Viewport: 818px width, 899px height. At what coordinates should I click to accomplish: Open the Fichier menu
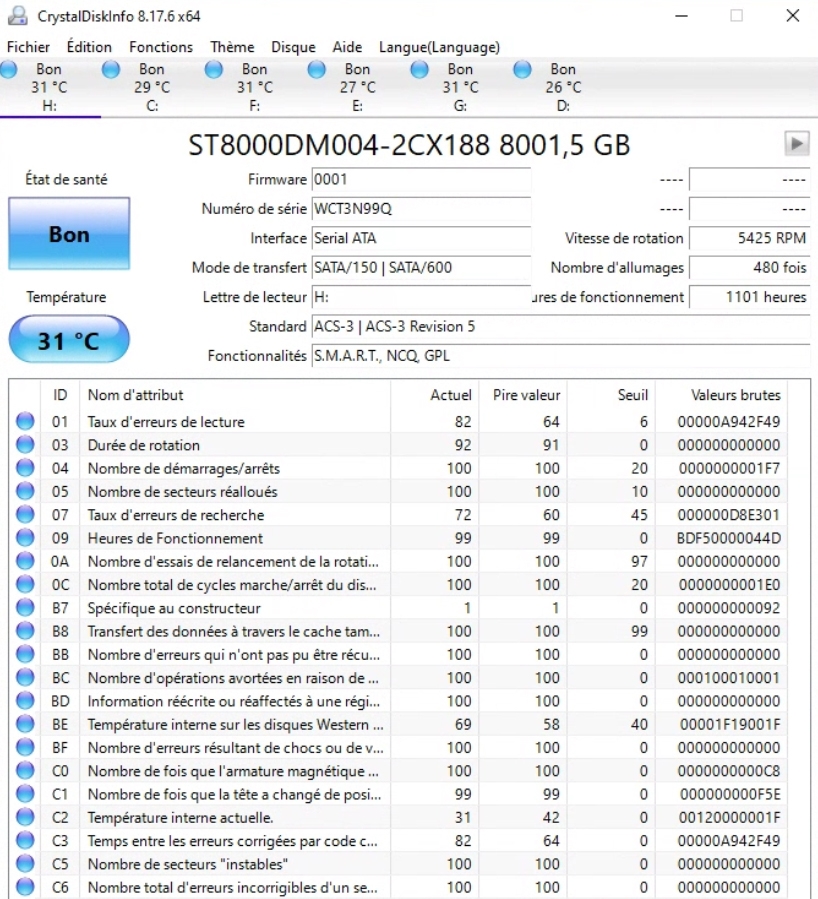[x=28, y=47]
